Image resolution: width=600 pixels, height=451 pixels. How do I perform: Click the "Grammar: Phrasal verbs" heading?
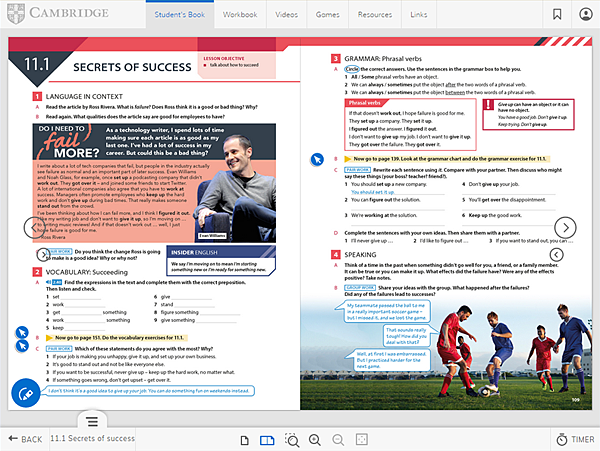pyautogui.click(x=383, y=59)
